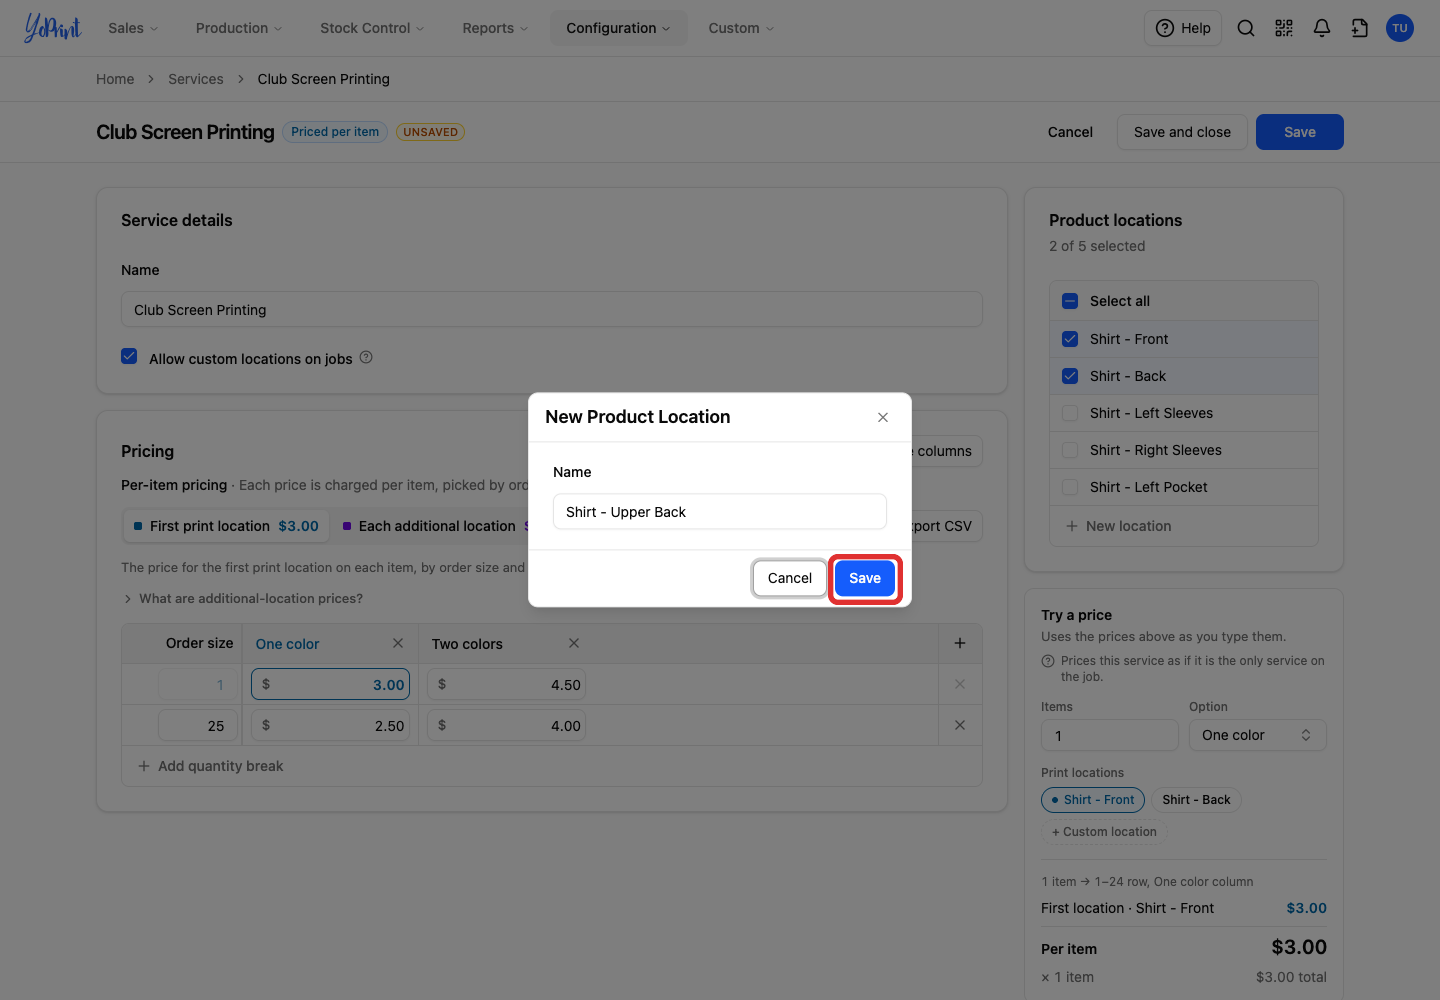Screen dimensions: 1440x1000
Task: Close the New Product Location dialog
Action: coord(883,417)
